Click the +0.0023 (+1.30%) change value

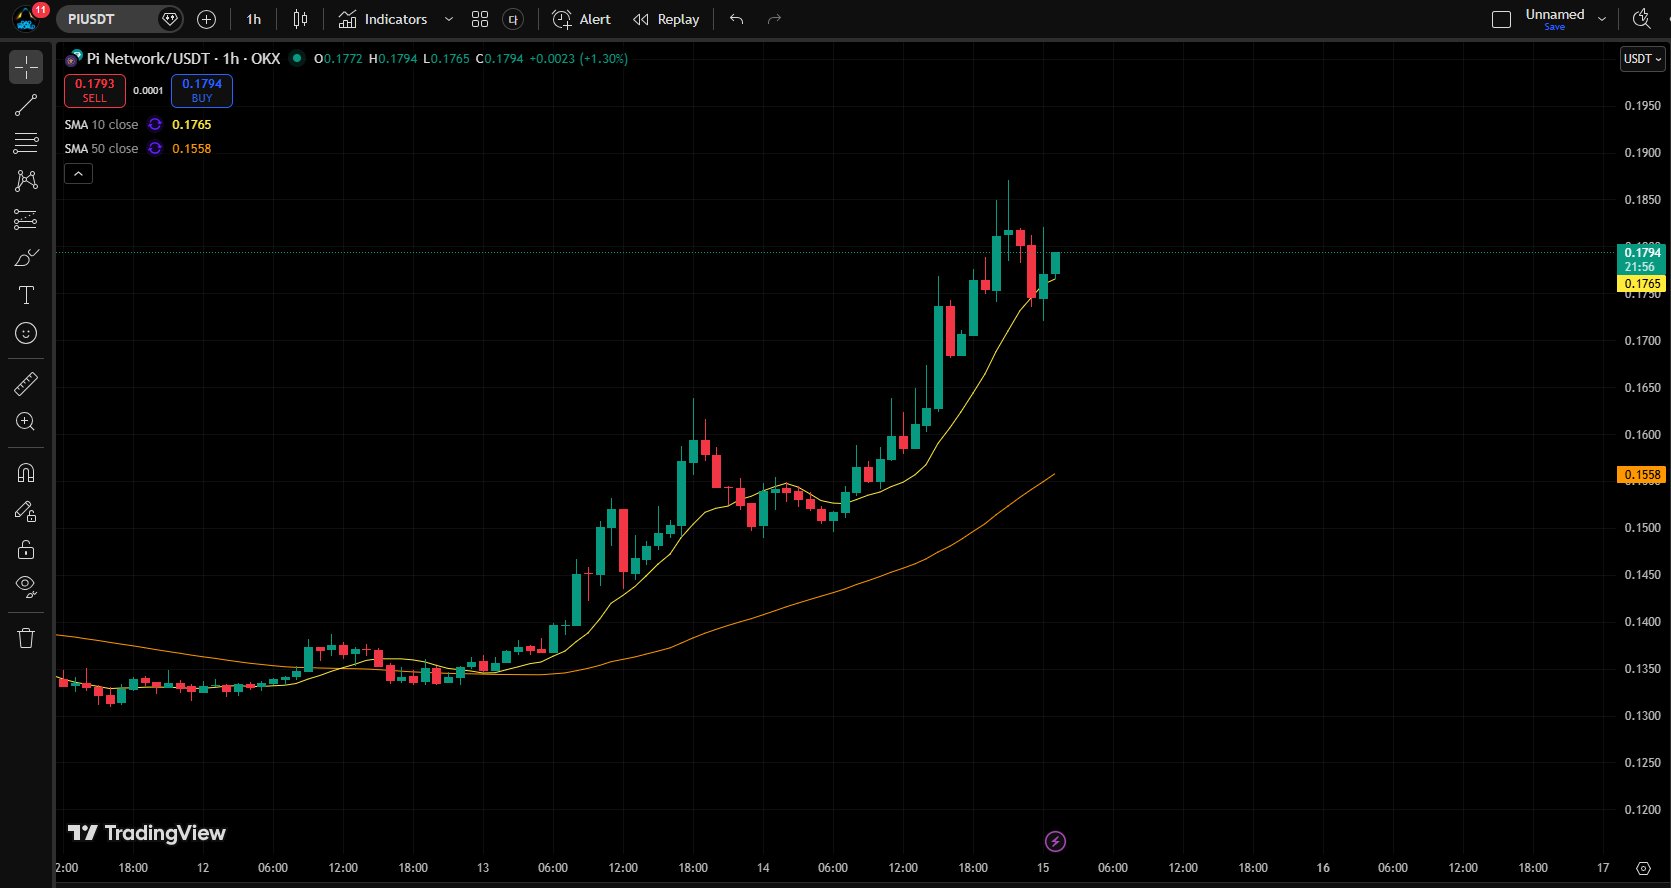click(578, 59)
